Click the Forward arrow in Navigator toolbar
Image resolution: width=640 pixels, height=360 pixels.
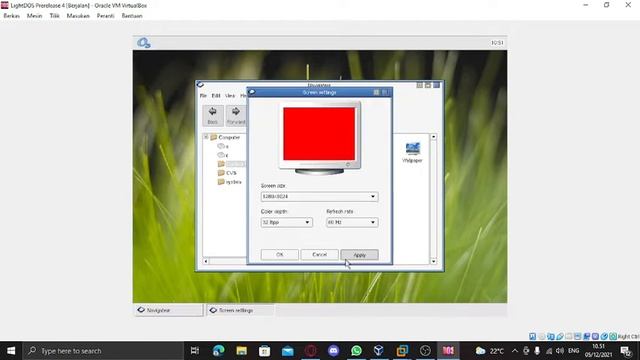pos(236,116)
